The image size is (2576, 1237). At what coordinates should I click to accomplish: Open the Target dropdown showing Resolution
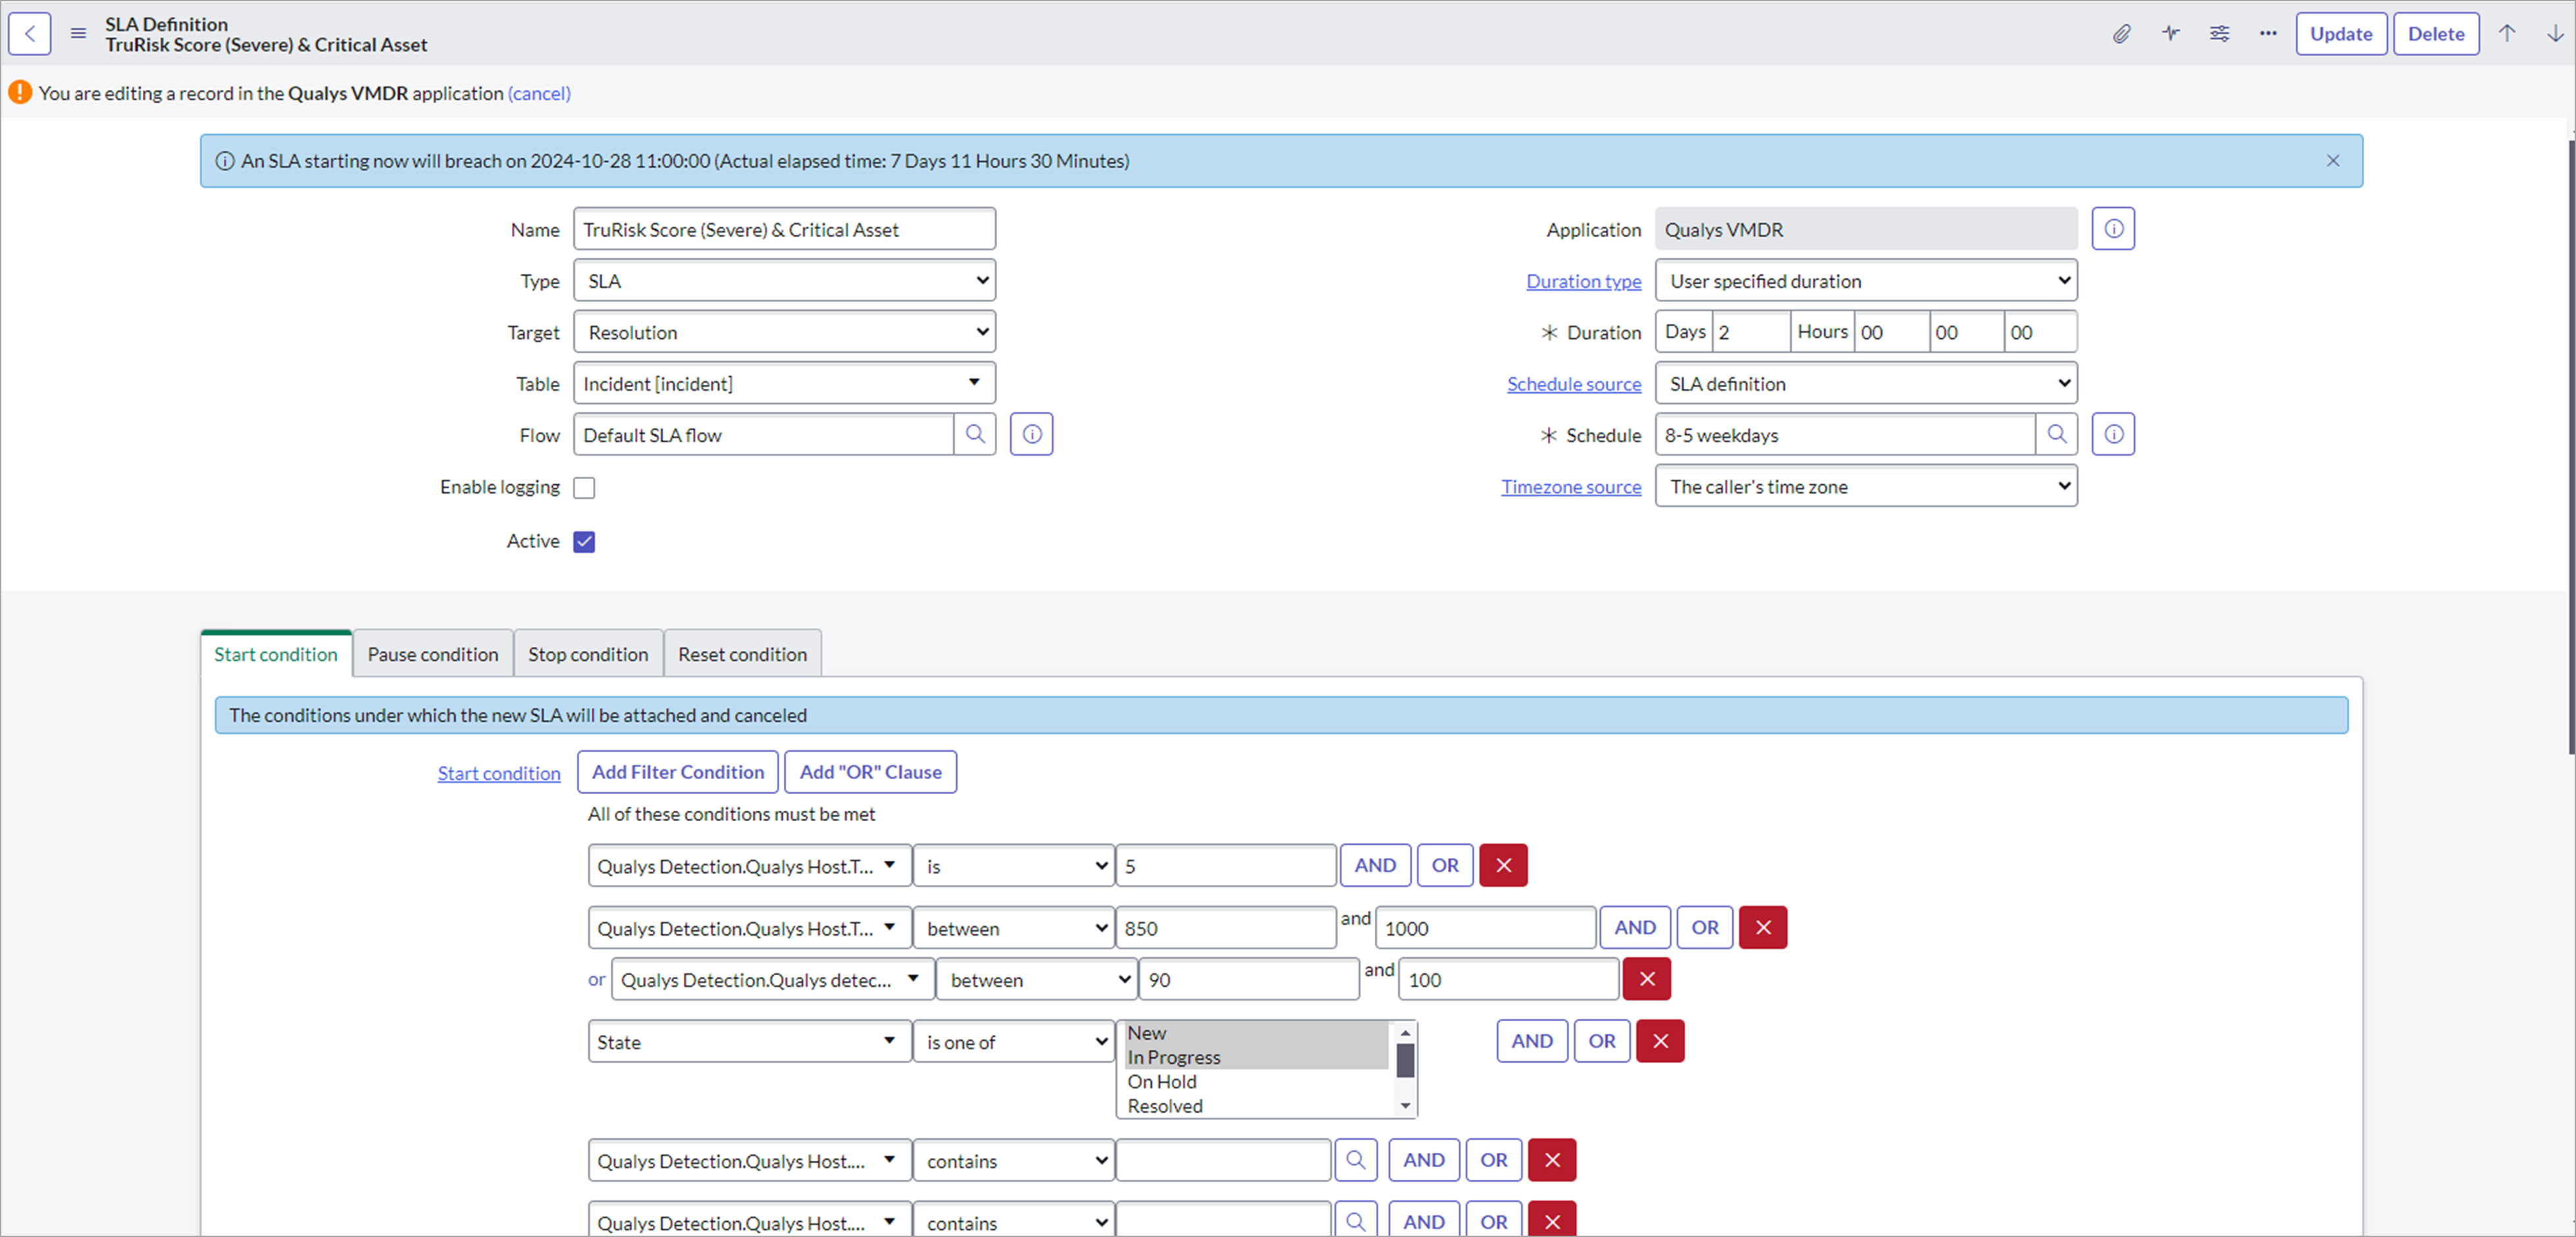[x=785, y=332]
